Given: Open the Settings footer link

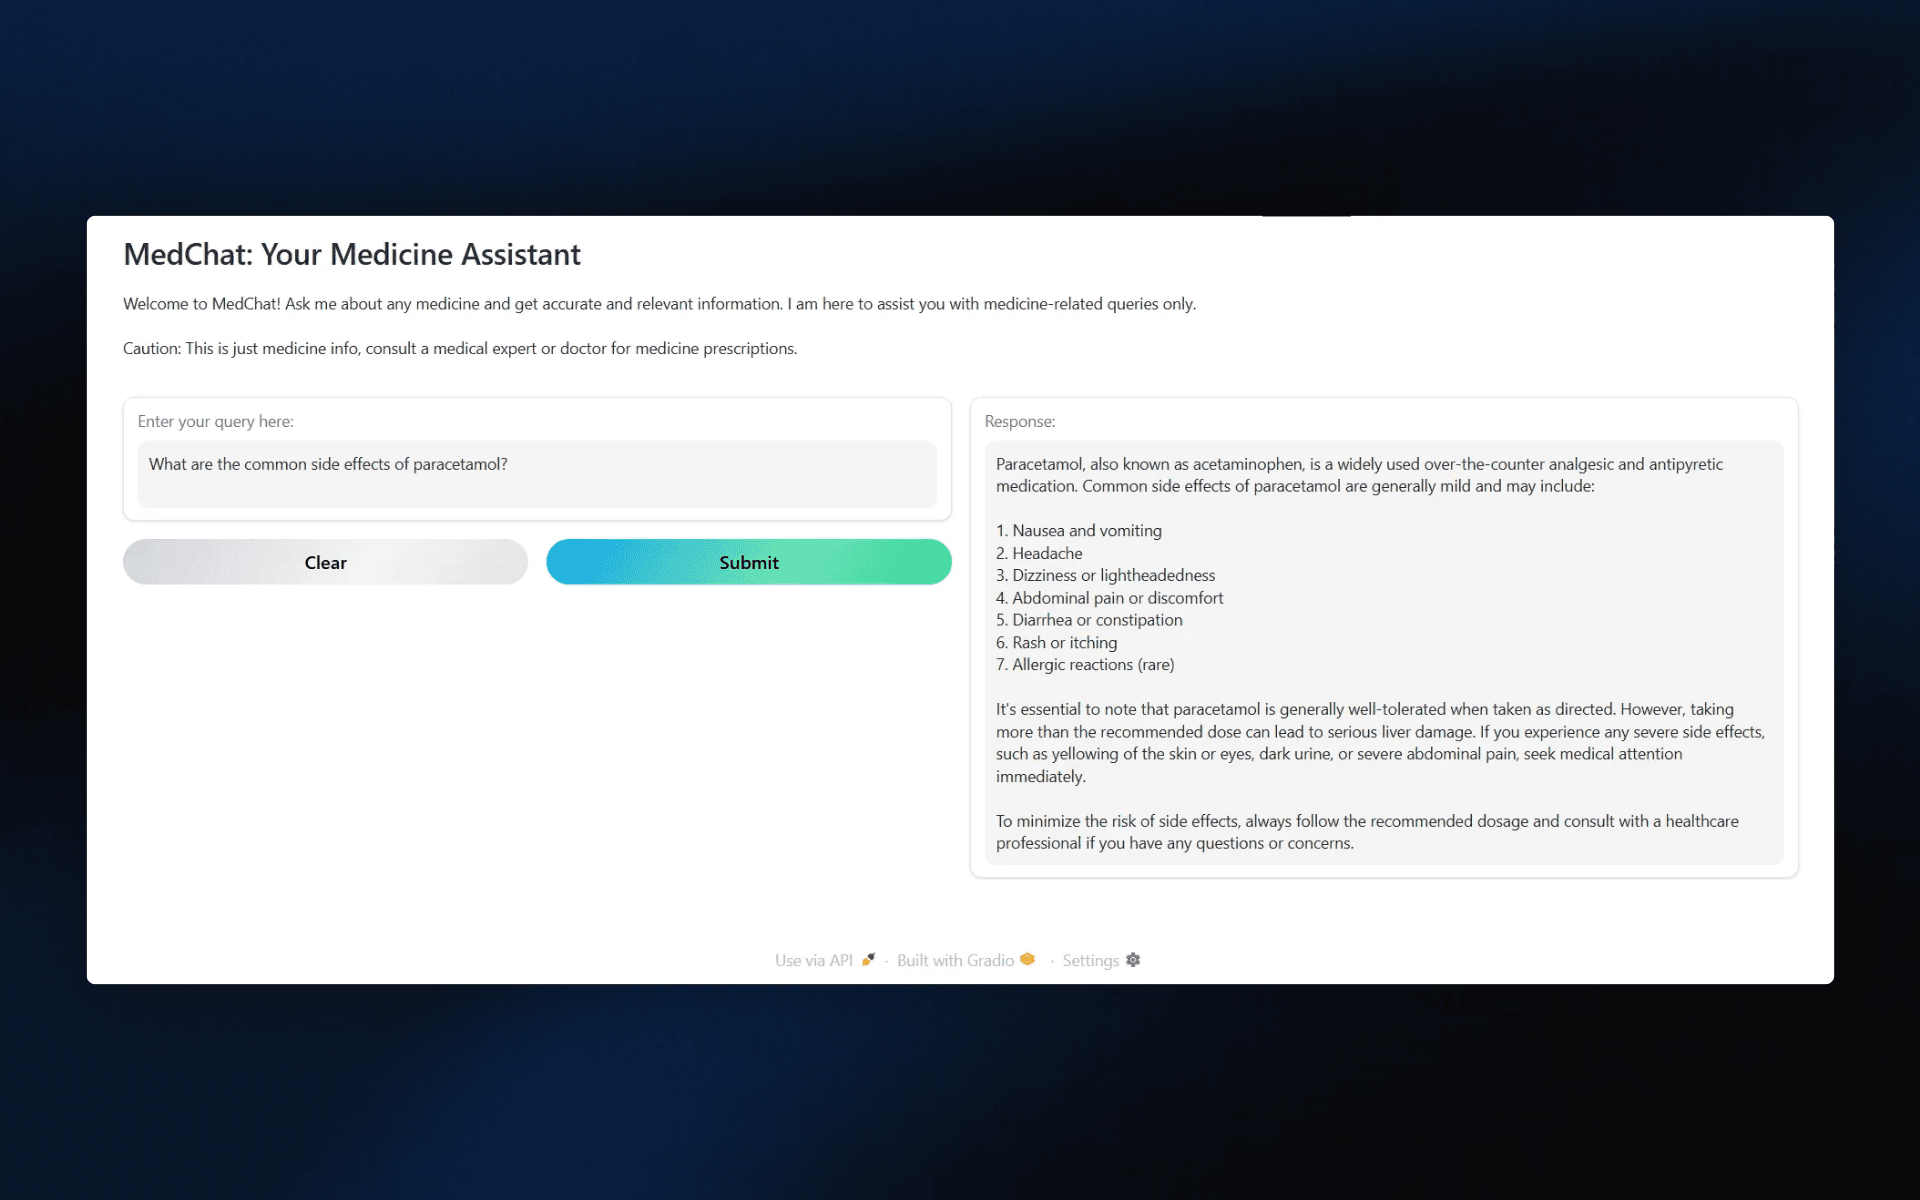Looking at the screenshot, I should [1090, 960].
